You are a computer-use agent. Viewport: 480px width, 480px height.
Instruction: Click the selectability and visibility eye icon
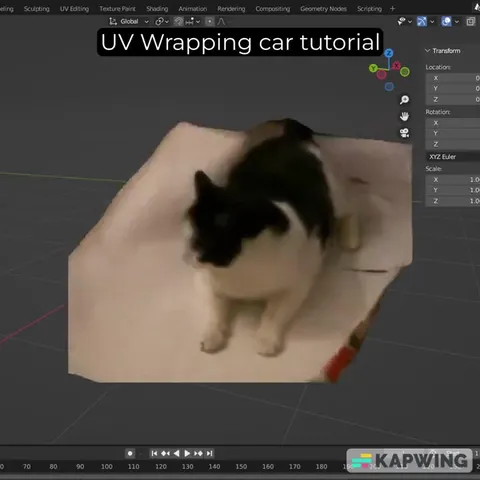(401, 22)
